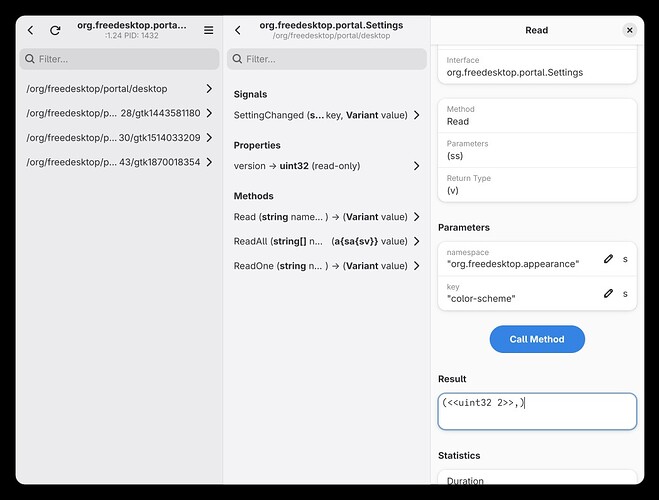Open object path ending gtk1443581180
The height and width of the screenshot is (500, 659).
click(119, 113)
